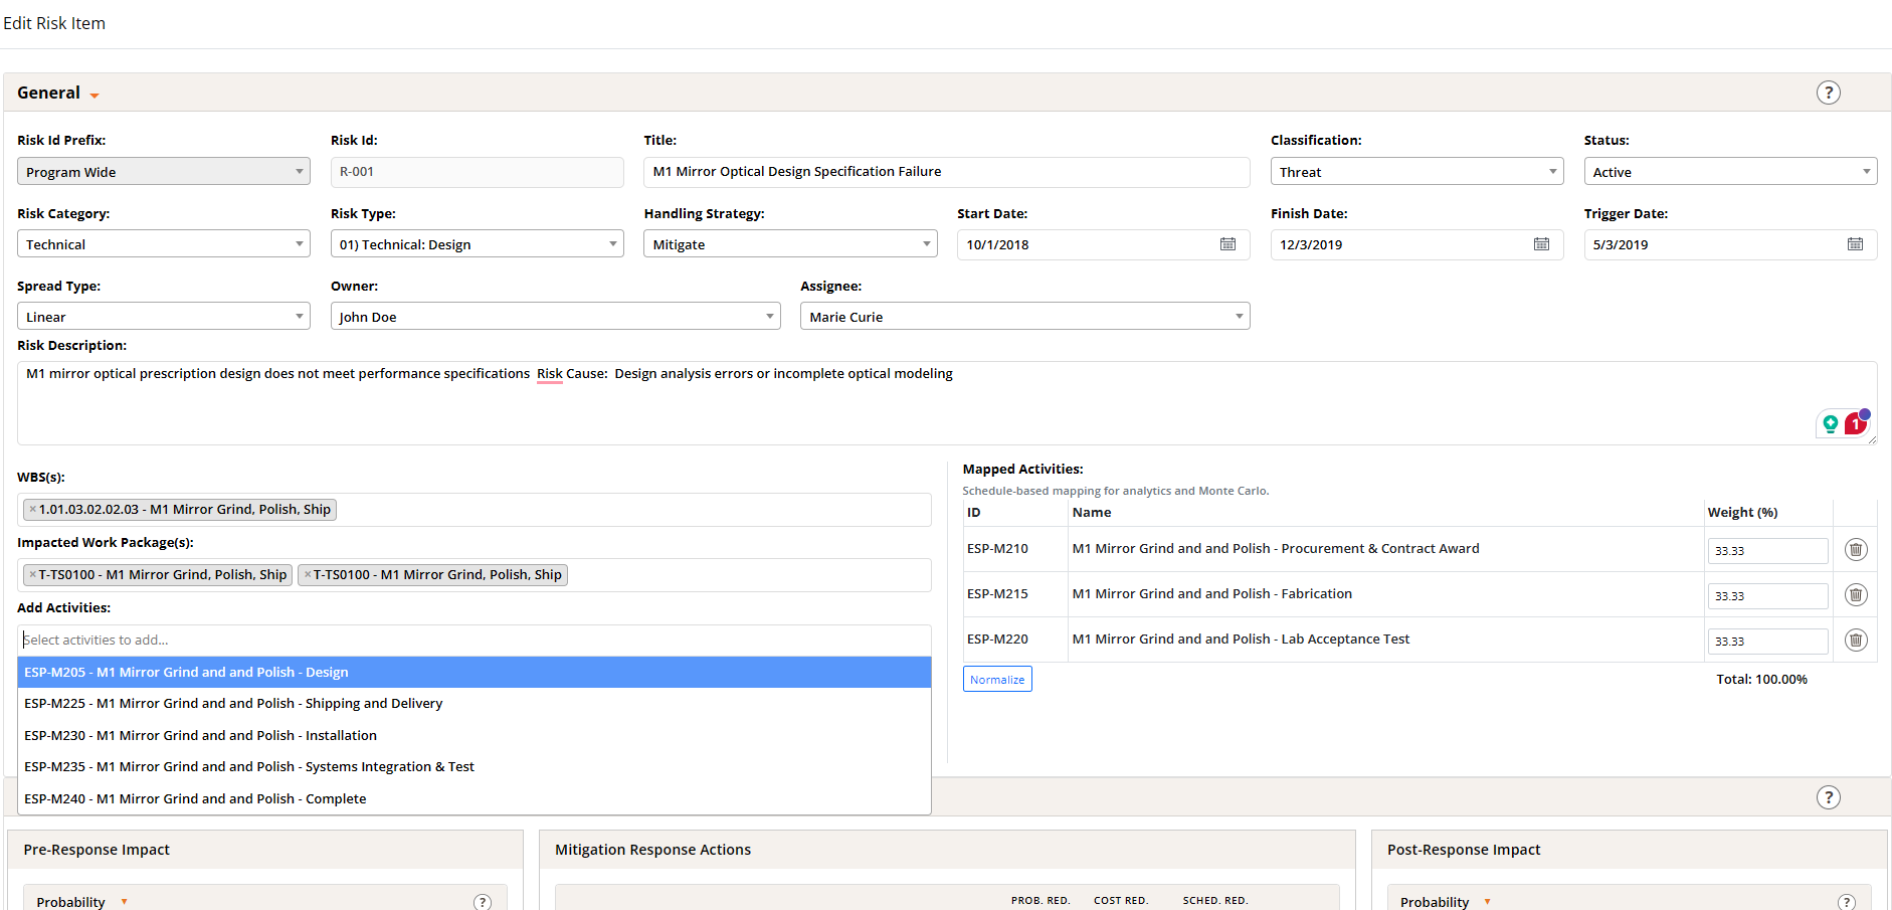Select ESP-M205 Design activity option
The image size is (1892, 910).
(474, 672)
